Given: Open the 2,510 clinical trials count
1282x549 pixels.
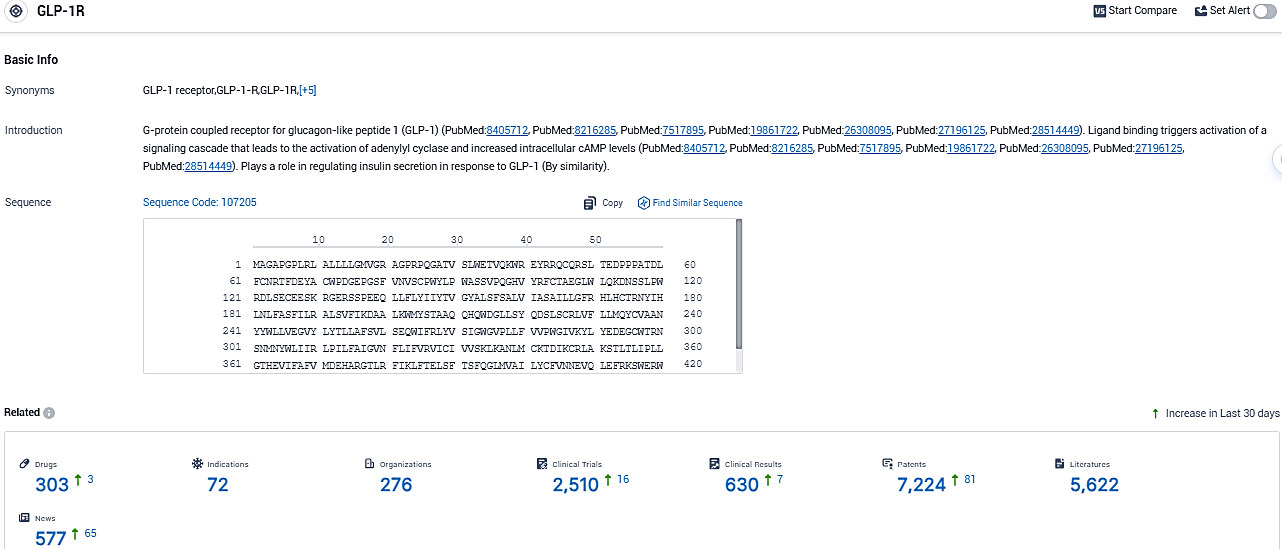Looking at the screenshot, I should click(575, 485).
